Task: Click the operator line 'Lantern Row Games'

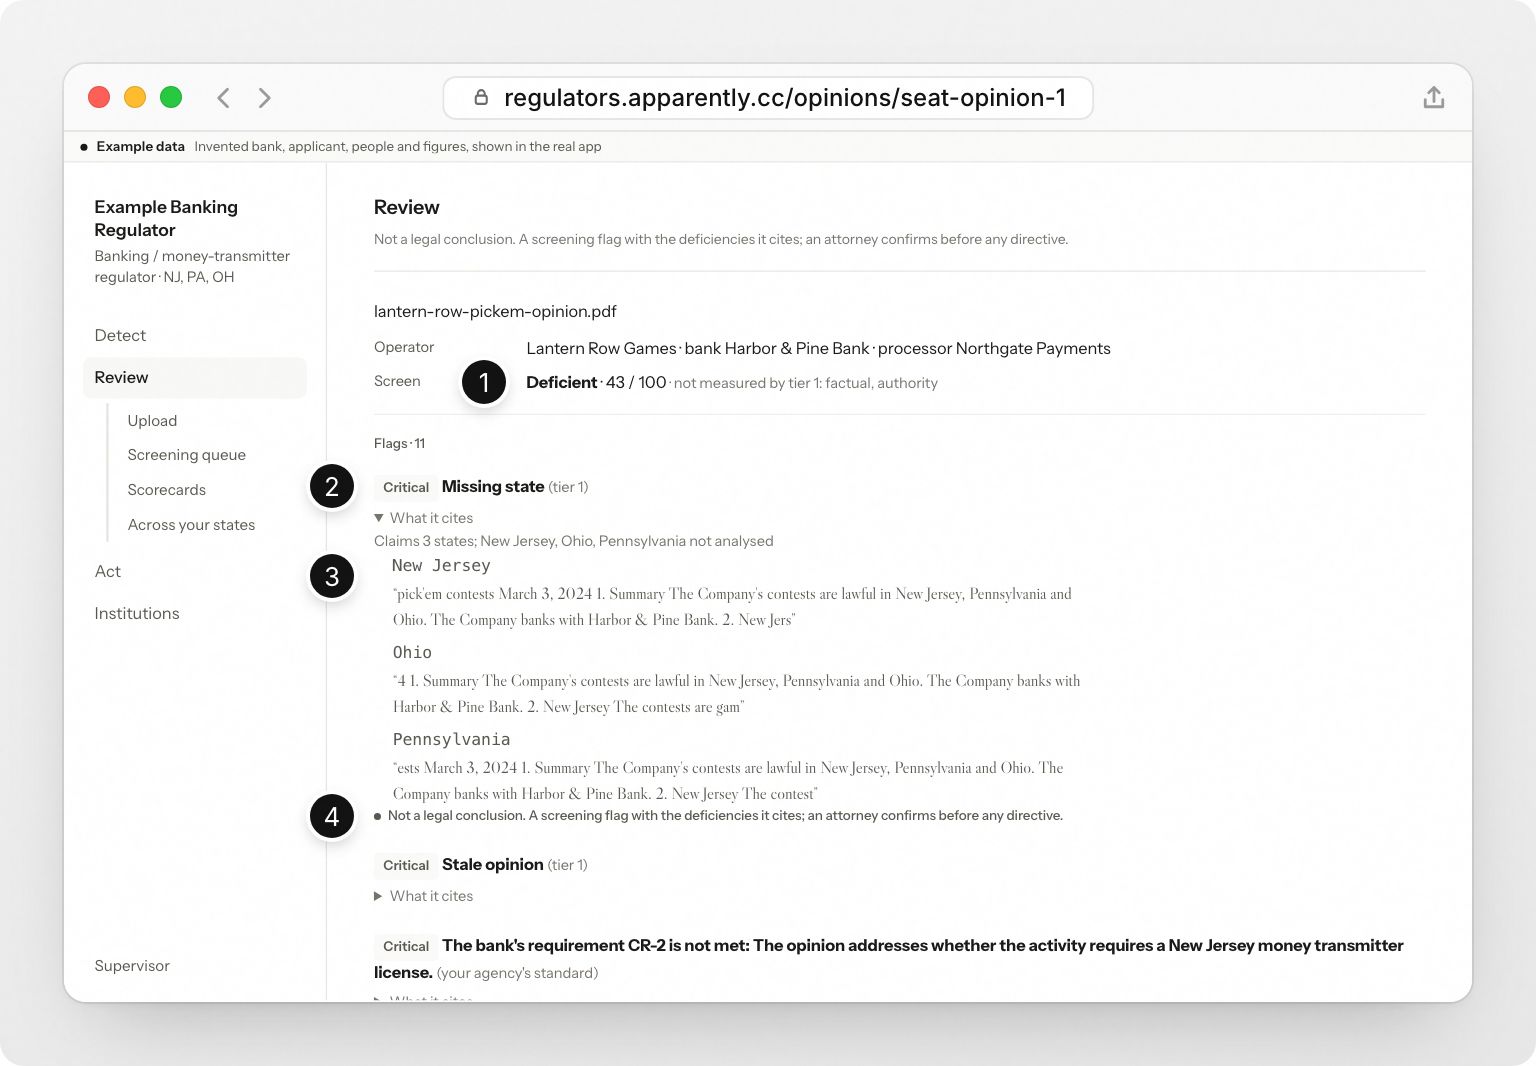Action: 818,348
